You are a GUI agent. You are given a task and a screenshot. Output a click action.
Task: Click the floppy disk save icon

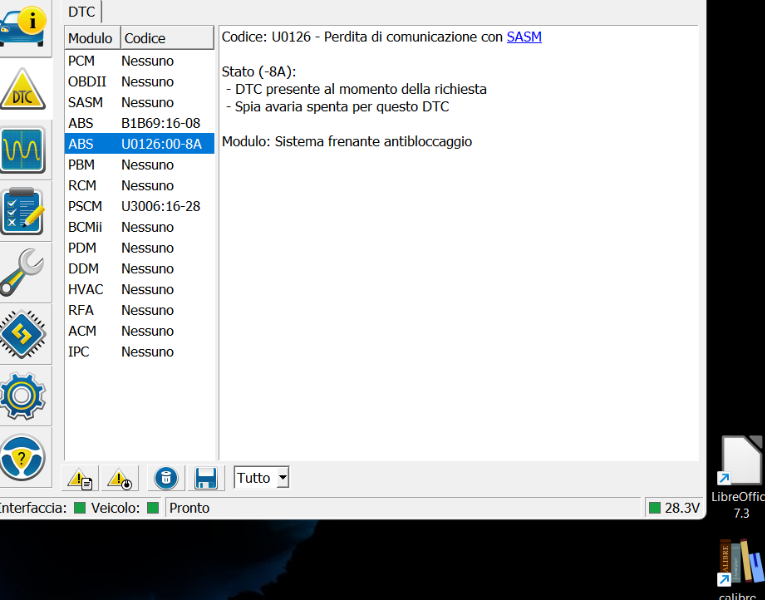(206, 478)
